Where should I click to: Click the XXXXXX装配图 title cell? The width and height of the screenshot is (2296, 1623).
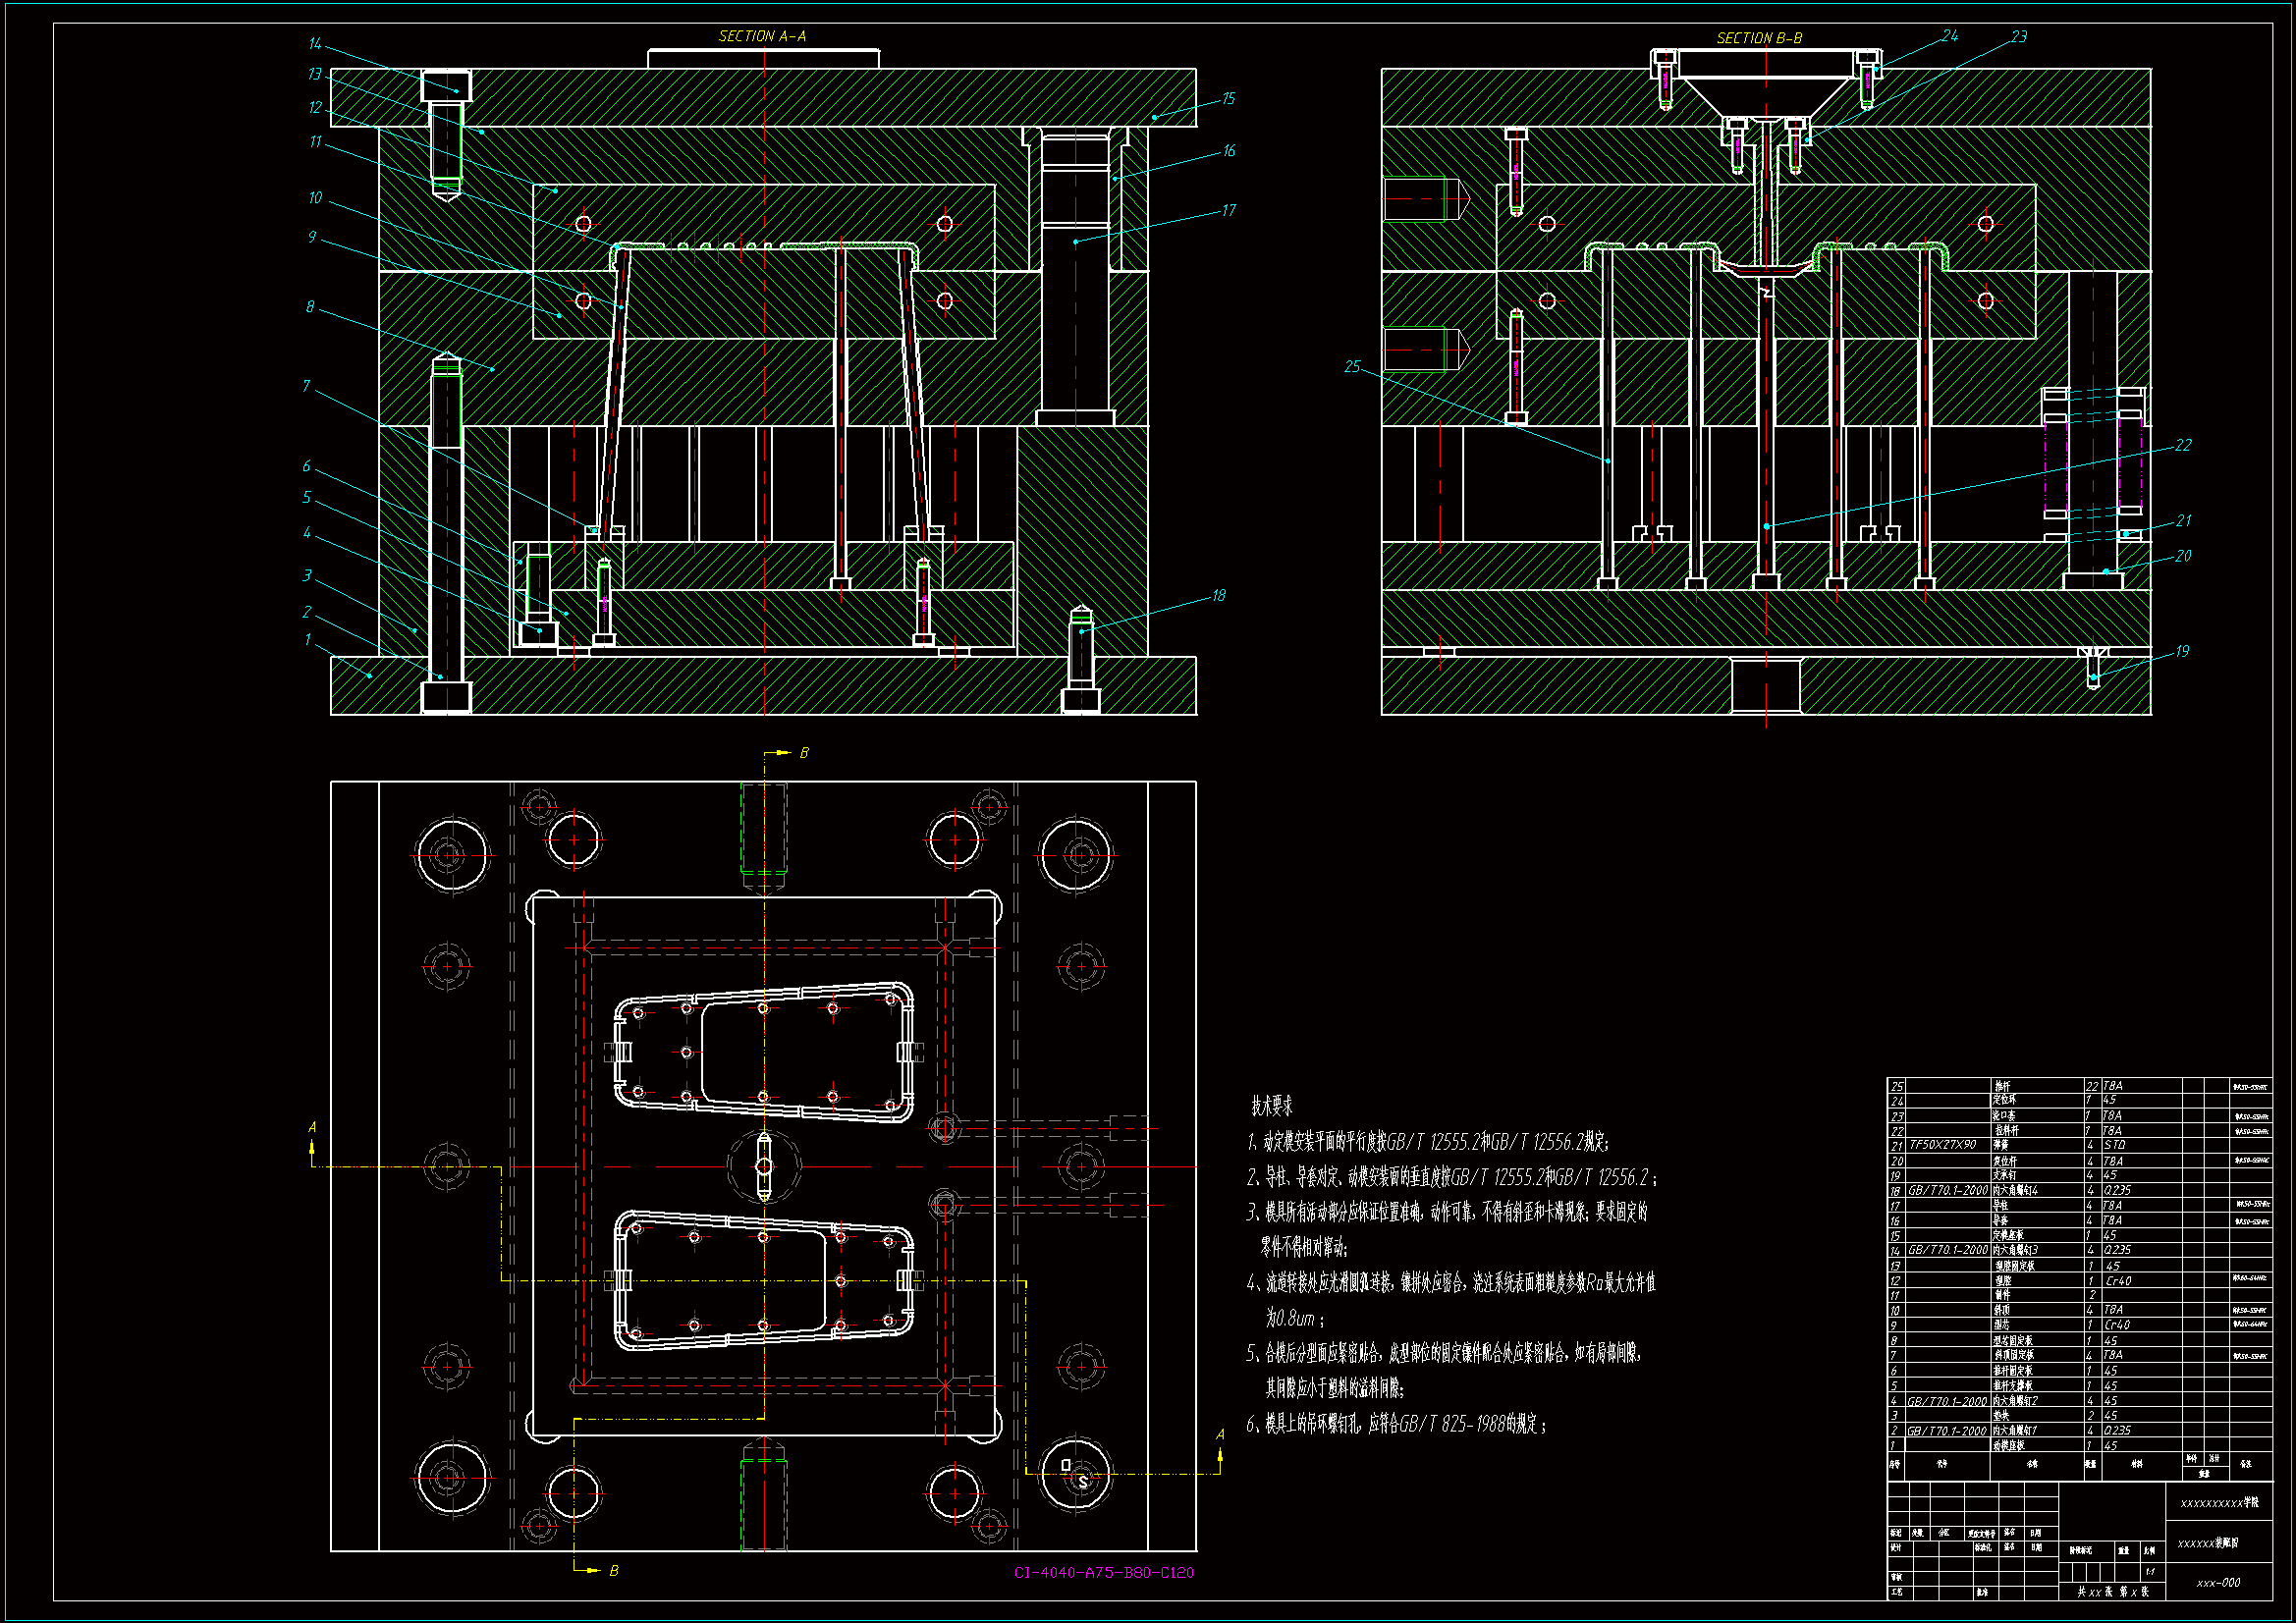point(2208,1543)
